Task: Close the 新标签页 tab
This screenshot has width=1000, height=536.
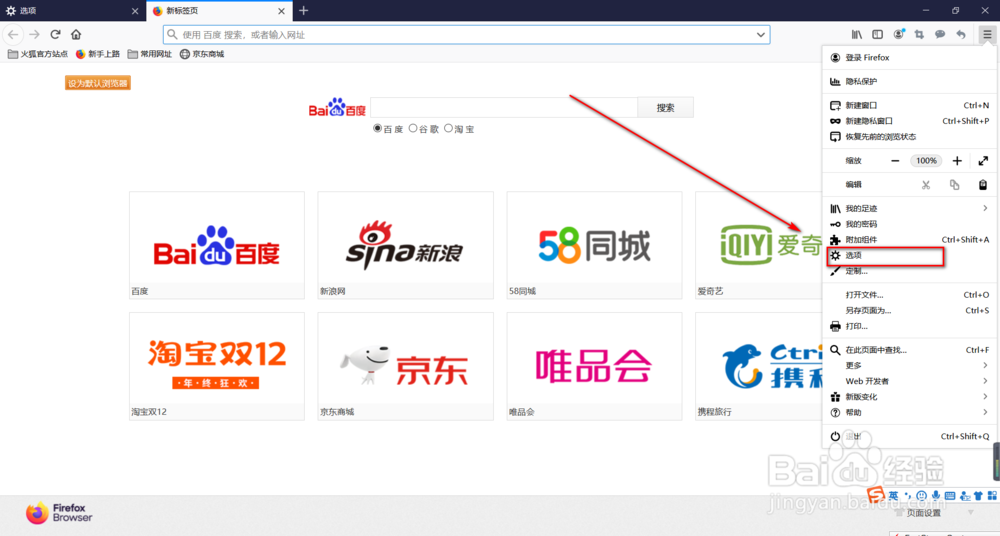Action: point(281,11)
